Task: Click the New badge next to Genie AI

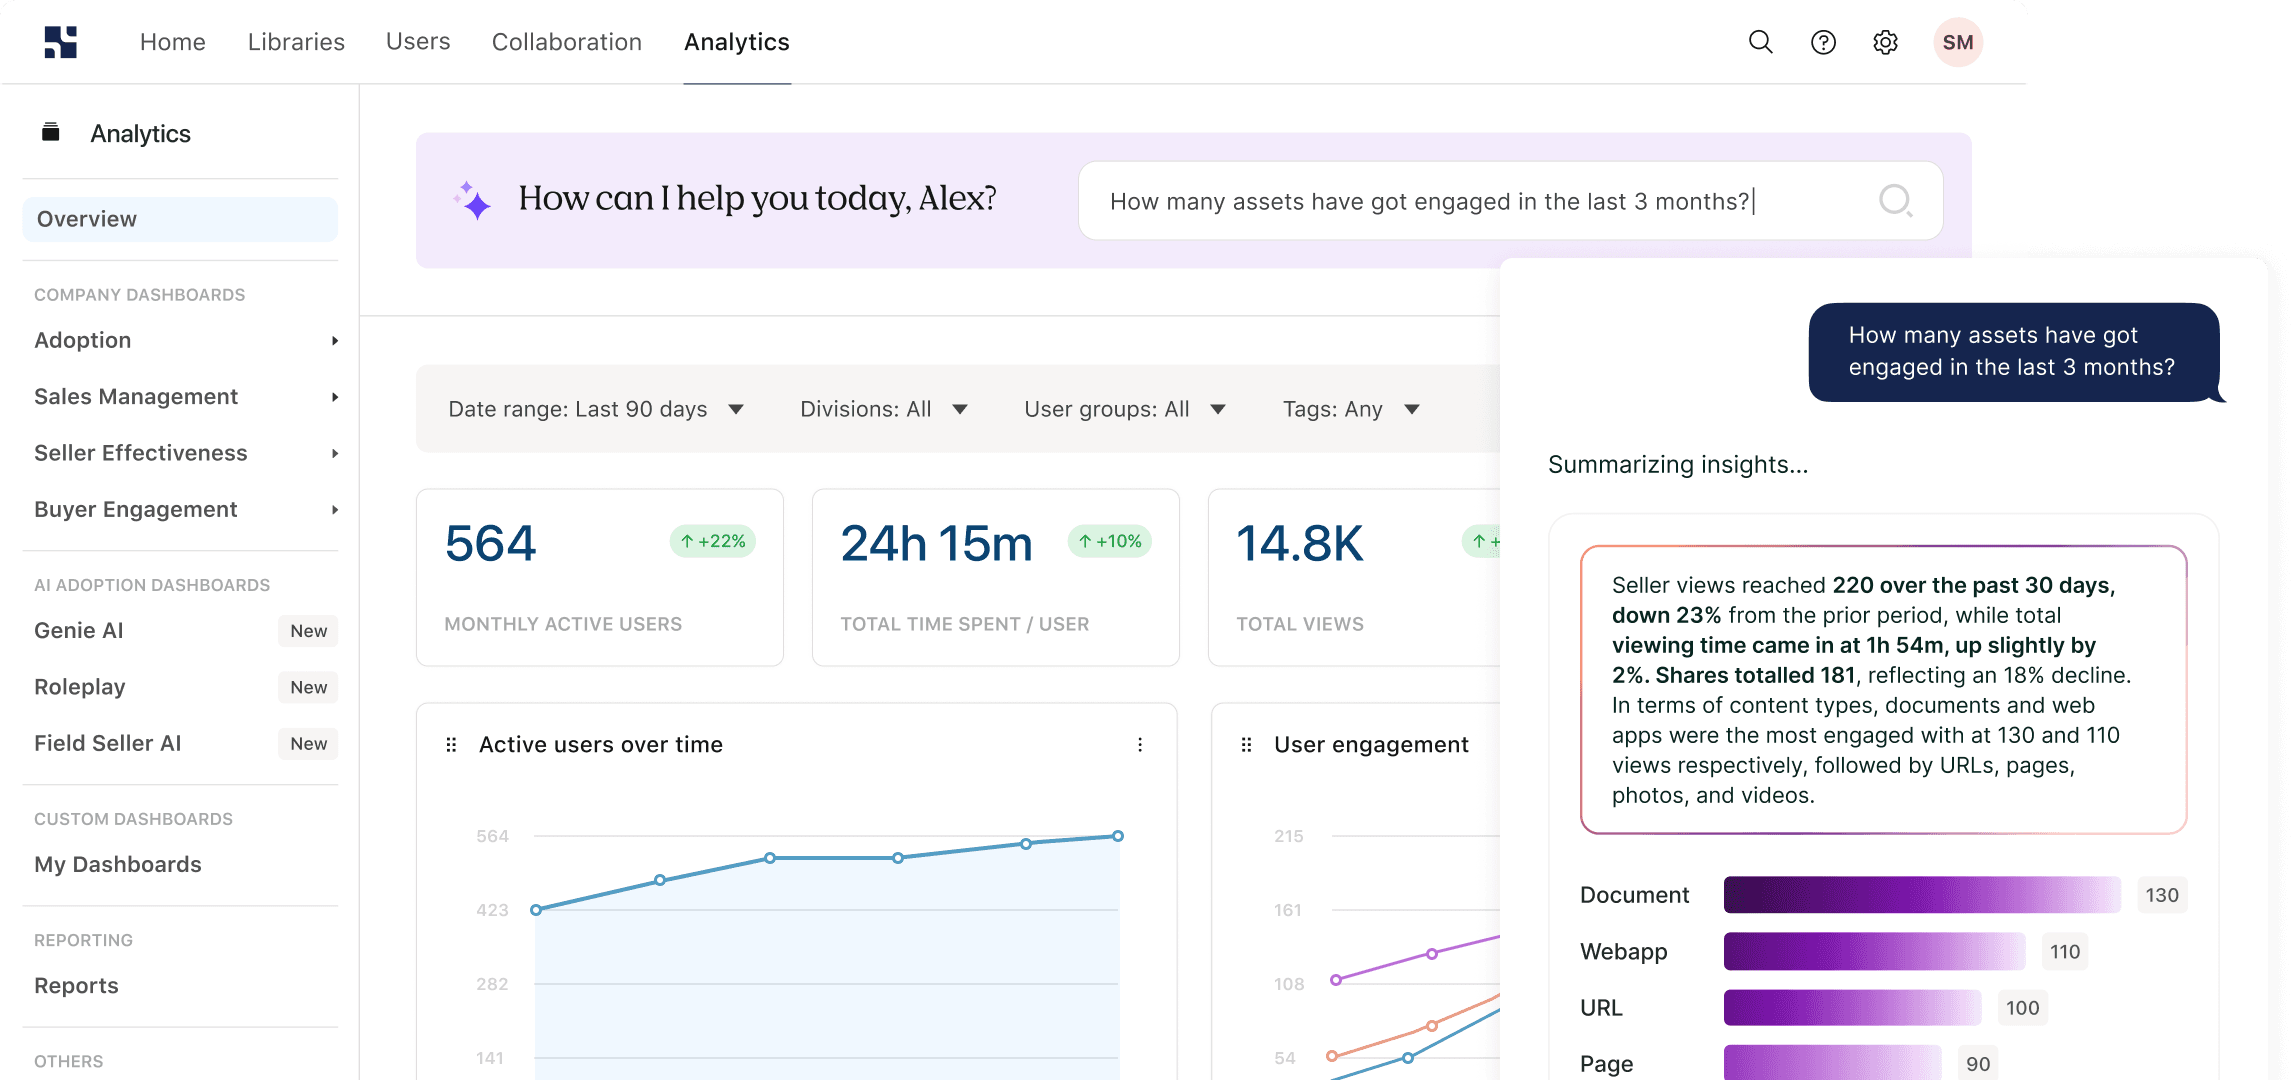Action: coord(308,631)
